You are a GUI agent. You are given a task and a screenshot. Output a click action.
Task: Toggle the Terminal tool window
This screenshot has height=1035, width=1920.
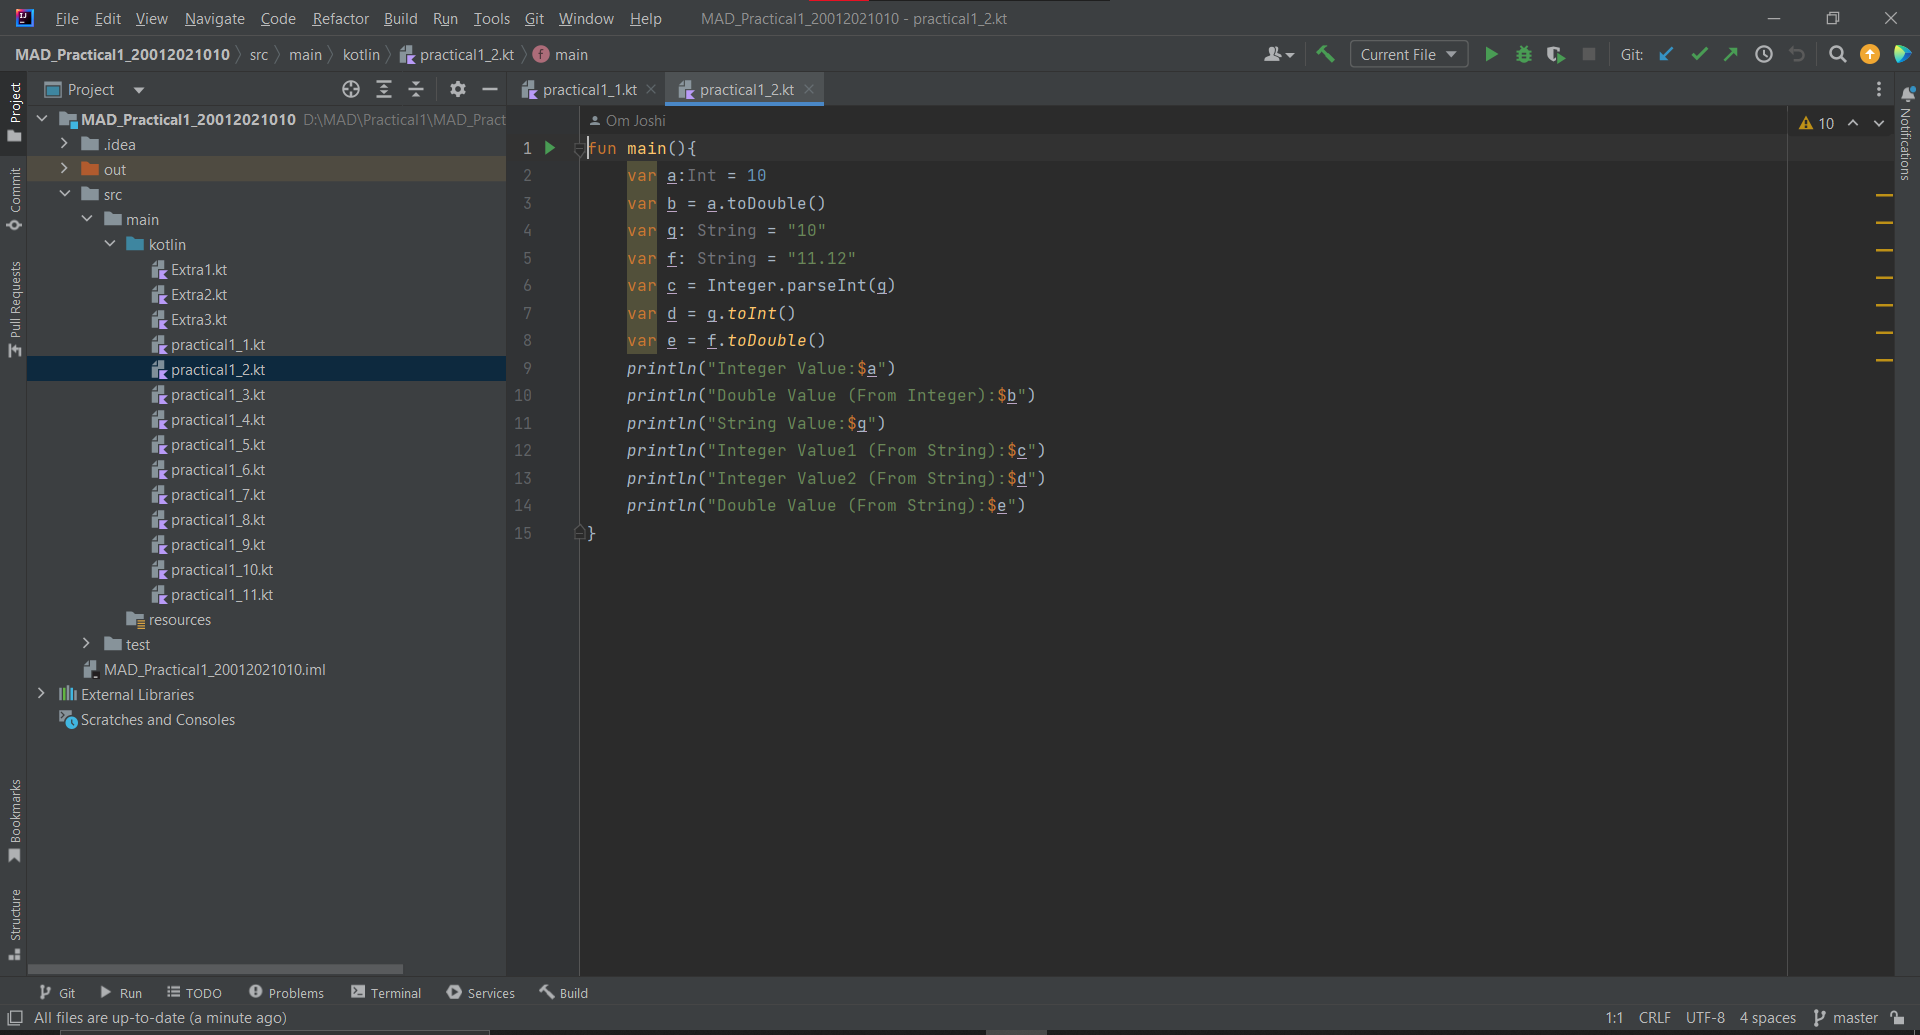click(386, 992)
